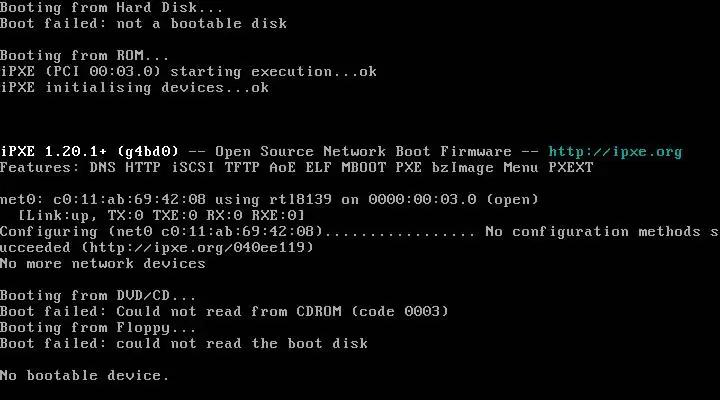
Task: Select the iPXE starting execution line
Action: tap(188, 72)
